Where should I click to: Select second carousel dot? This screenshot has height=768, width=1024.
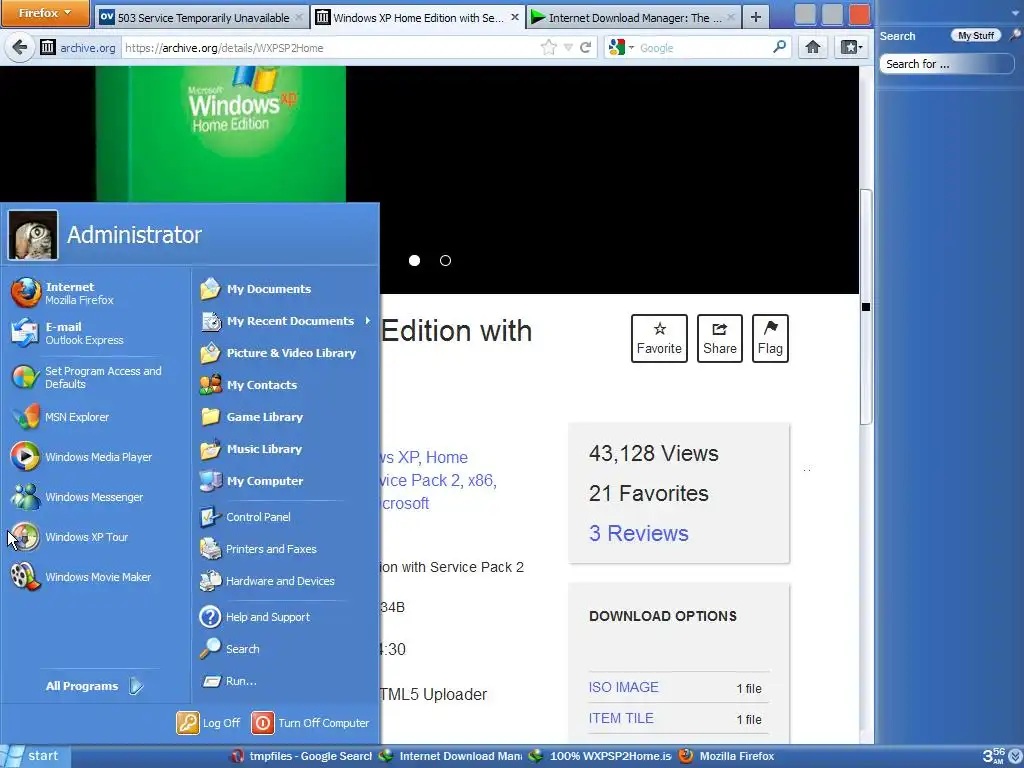point(445,261)
